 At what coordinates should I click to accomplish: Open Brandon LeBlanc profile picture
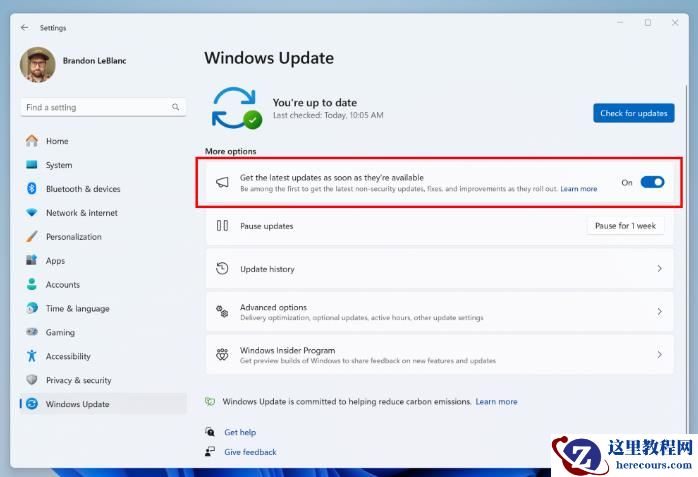point(38,65)
